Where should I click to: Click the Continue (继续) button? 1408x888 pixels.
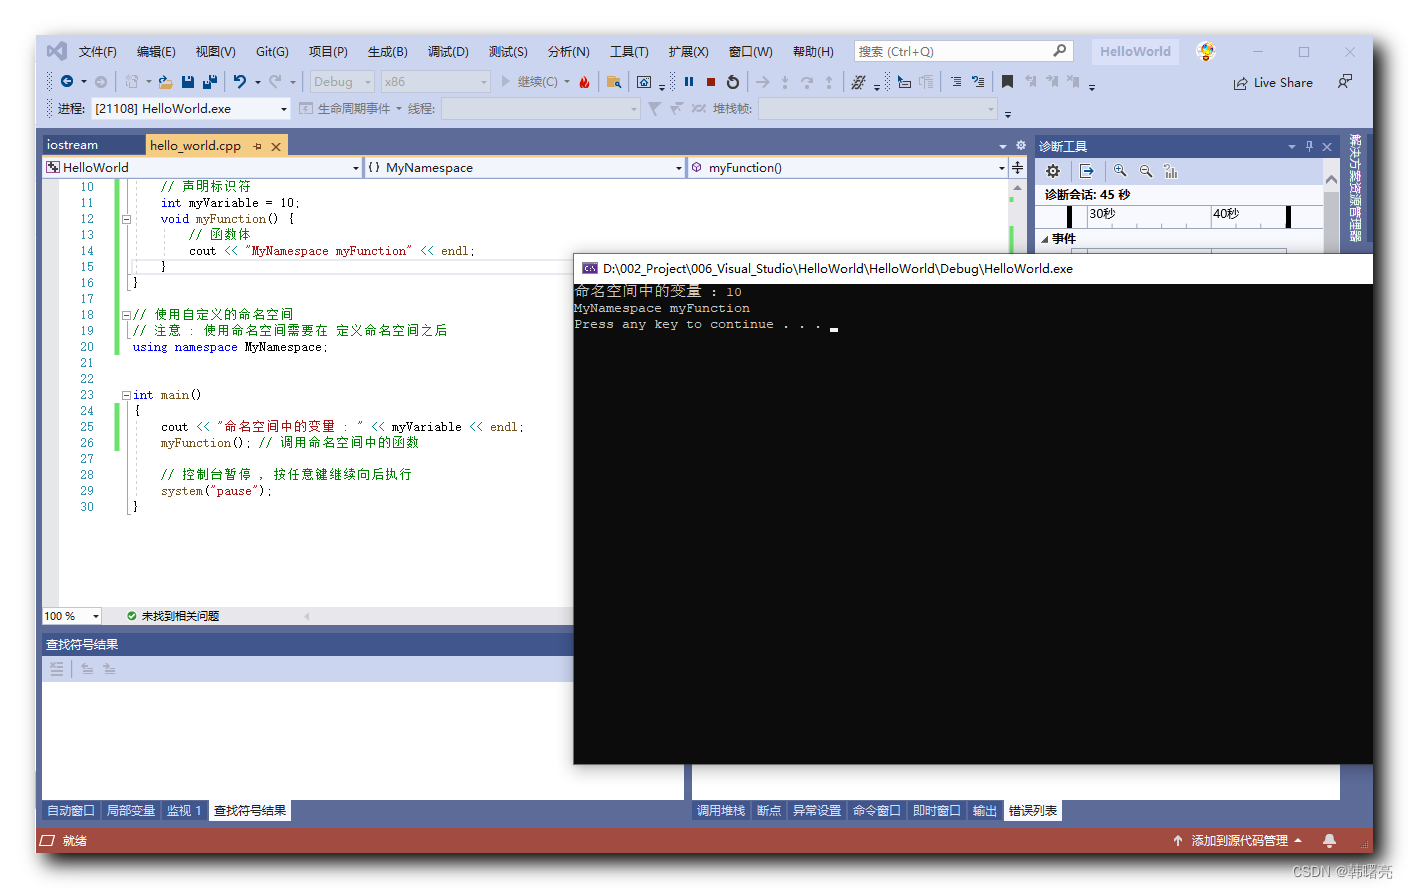tap(536, 82)
